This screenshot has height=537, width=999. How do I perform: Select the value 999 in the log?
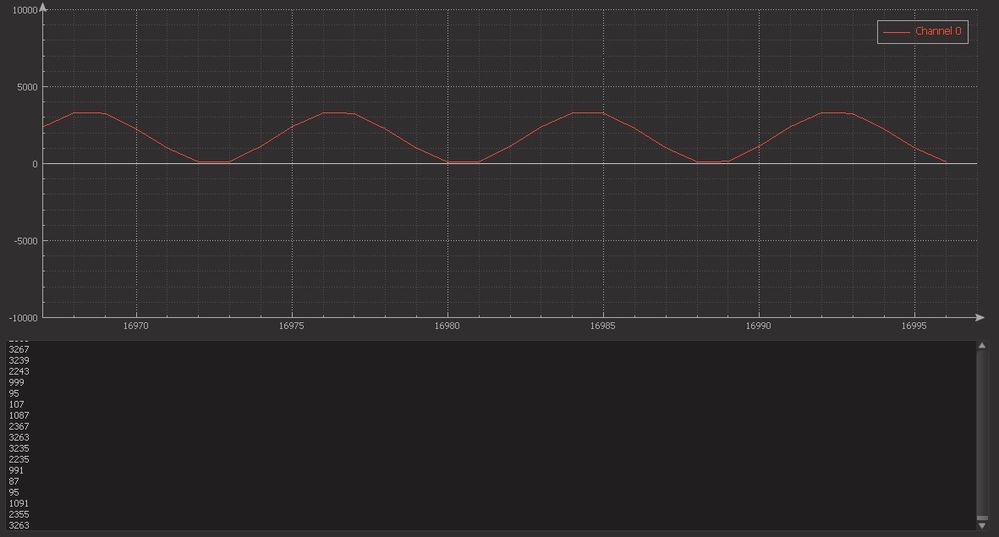pyautogui.click(x=16, y=382)
